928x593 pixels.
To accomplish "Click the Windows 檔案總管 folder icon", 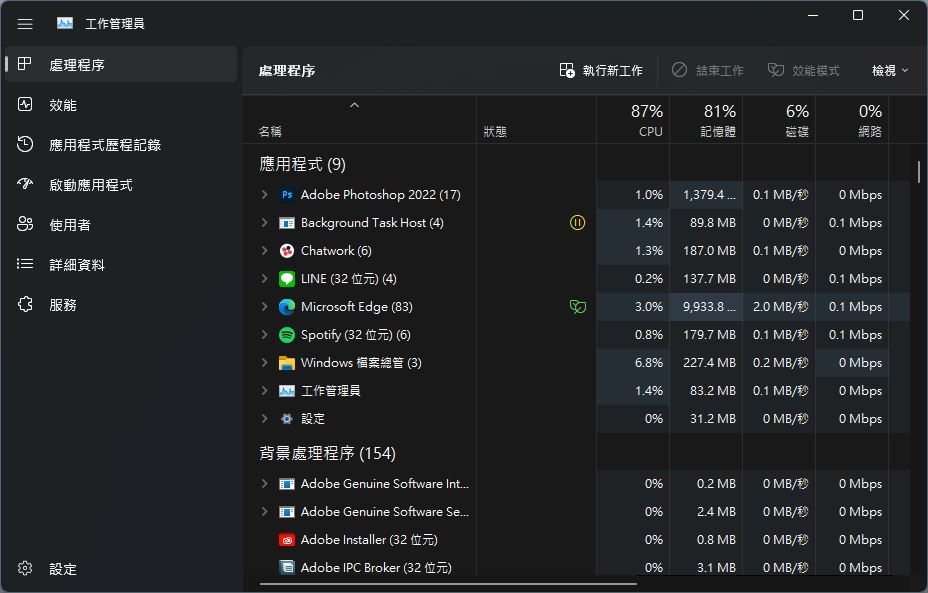I will point(287,363).
